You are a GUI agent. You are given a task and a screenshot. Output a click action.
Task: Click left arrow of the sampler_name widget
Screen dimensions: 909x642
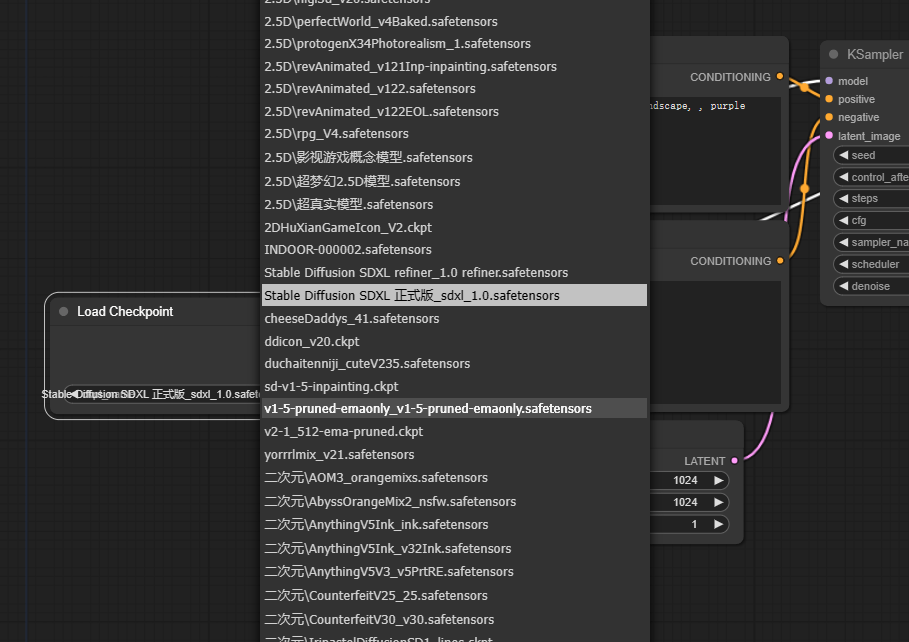(x=843, y=242)
